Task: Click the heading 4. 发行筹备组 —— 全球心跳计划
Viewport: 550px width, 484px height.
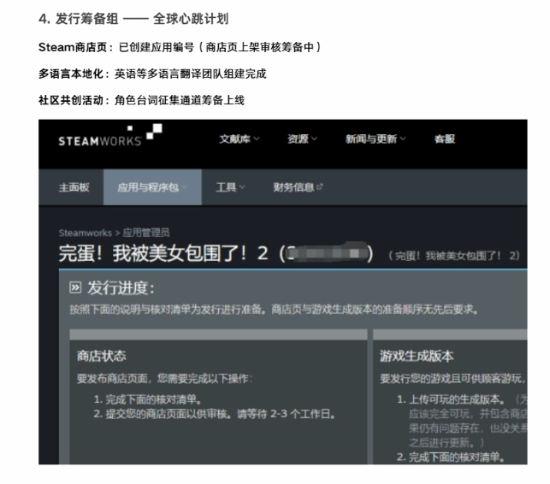Action: pos(133,19)
